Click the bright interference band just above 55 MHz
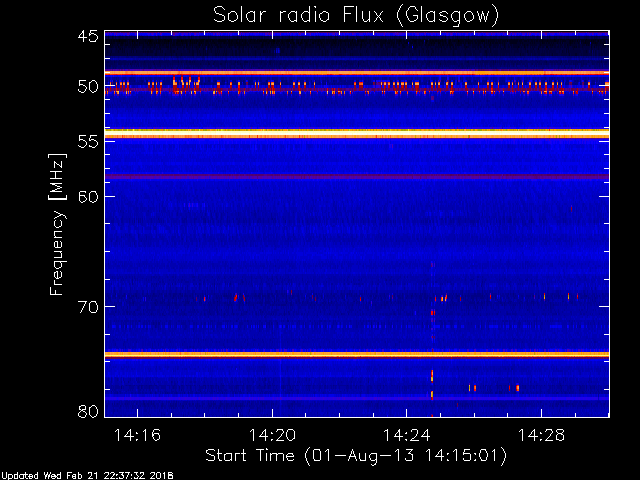Viewport: 640px width, 480px height. (357, 134)
